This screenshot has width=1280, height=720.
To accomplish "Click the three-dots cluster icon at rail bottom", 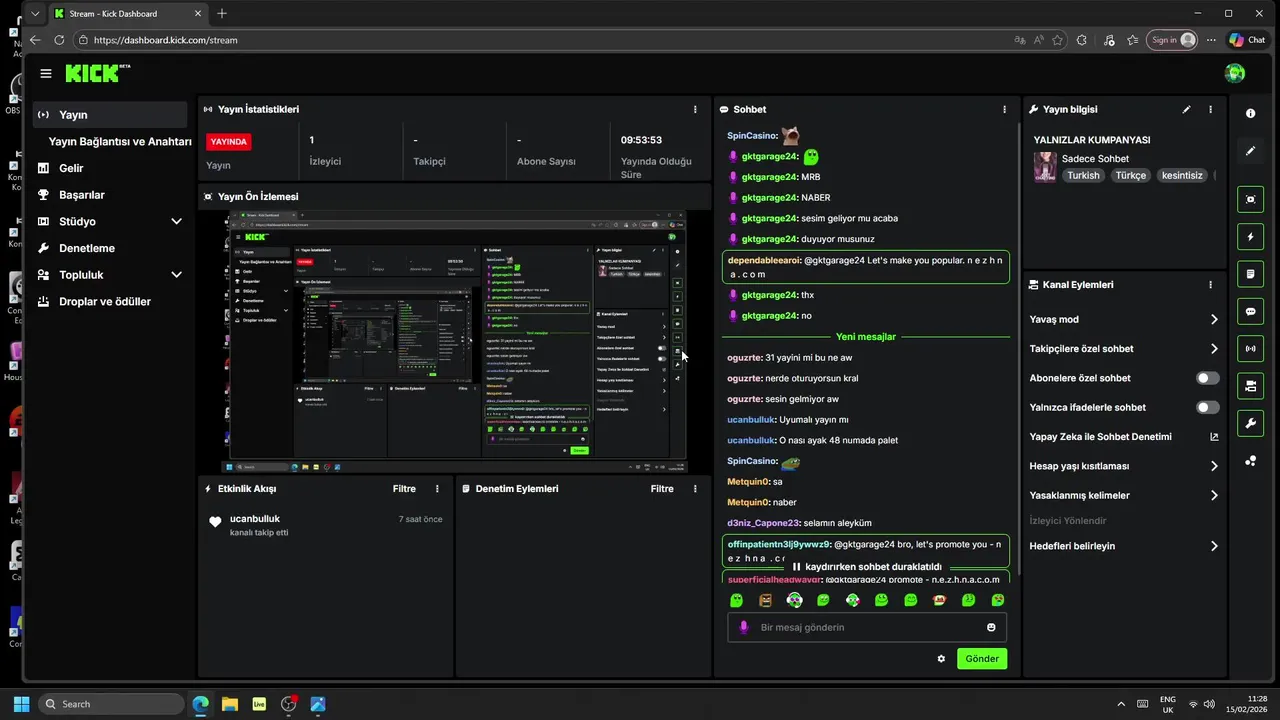I will [x=1250, y=461].
